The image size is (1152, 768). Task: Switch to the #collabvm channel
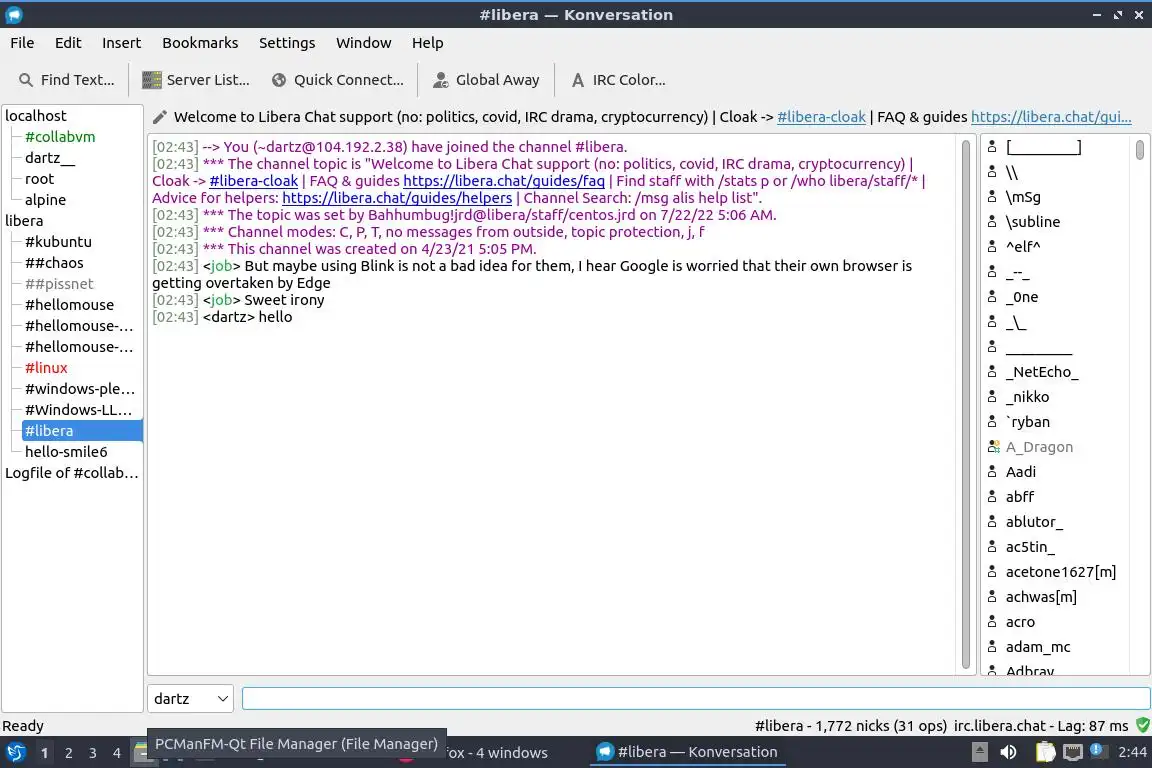60,137
